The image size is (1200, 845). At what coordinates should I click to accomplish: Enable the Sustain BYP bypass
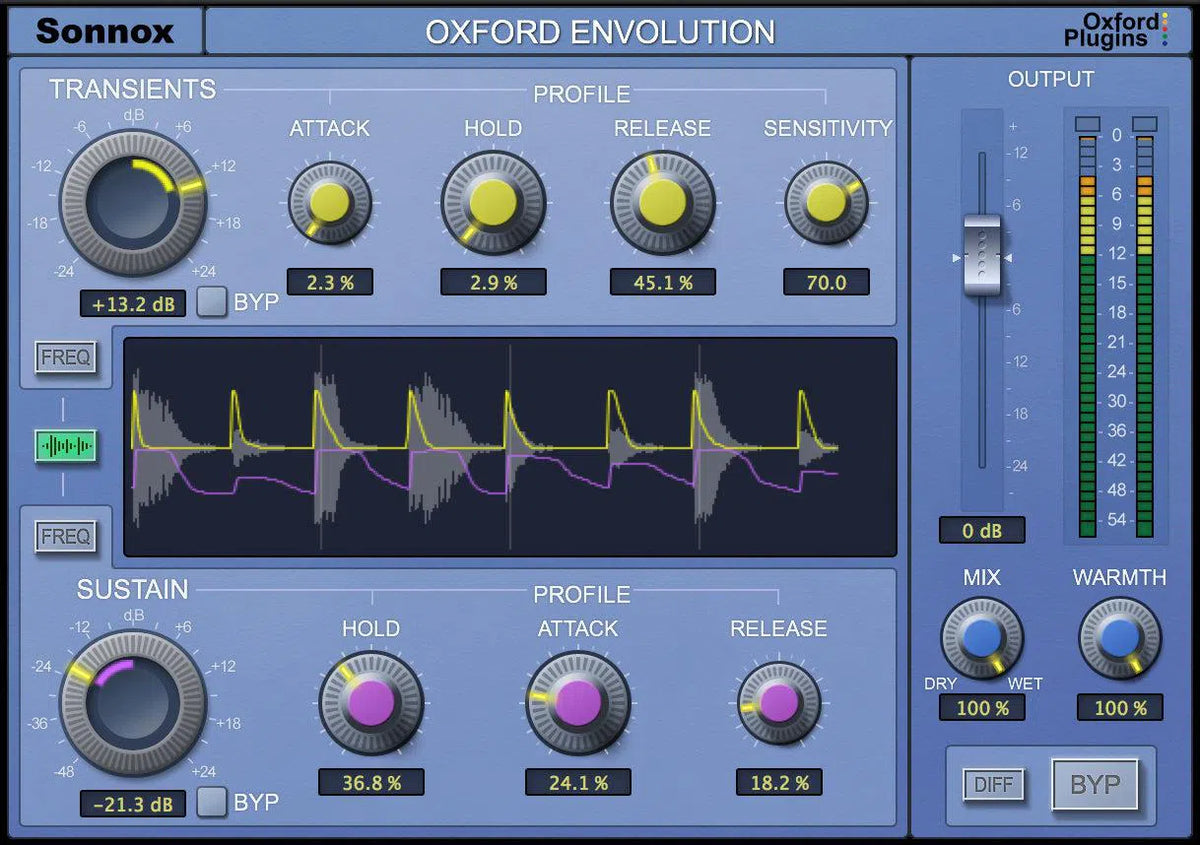click(212, 802)
